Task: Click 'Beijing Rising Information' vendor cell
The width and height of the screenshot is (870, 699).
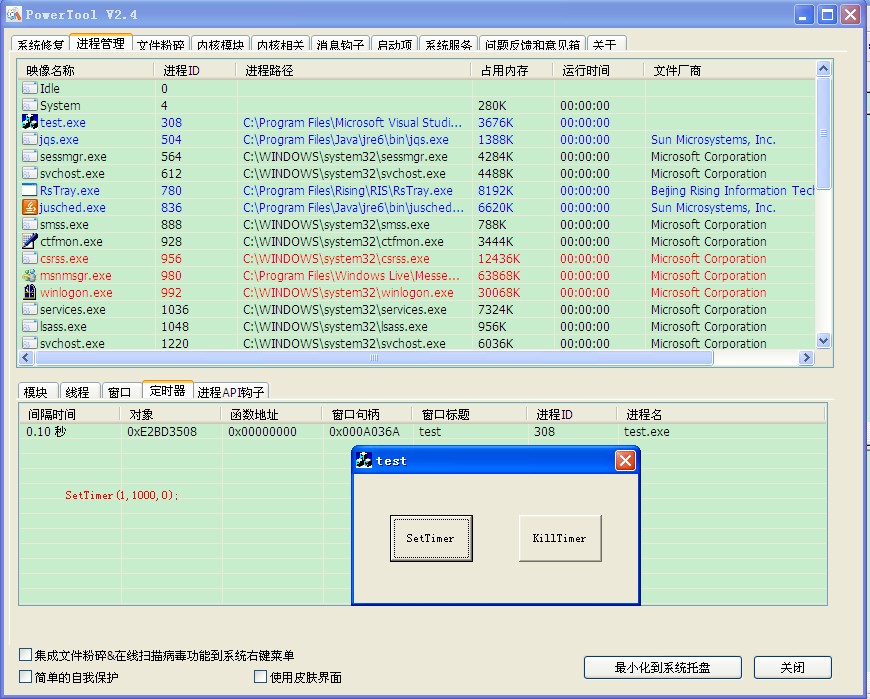Action: [x=732, y=190]
